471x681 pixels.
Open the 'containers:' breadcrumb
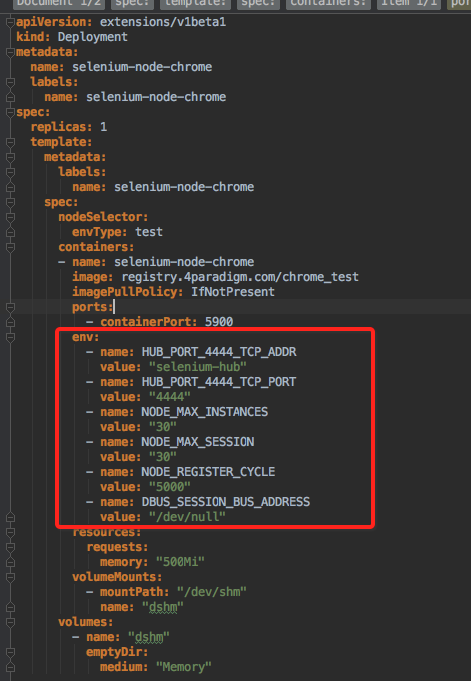(328, 3)
